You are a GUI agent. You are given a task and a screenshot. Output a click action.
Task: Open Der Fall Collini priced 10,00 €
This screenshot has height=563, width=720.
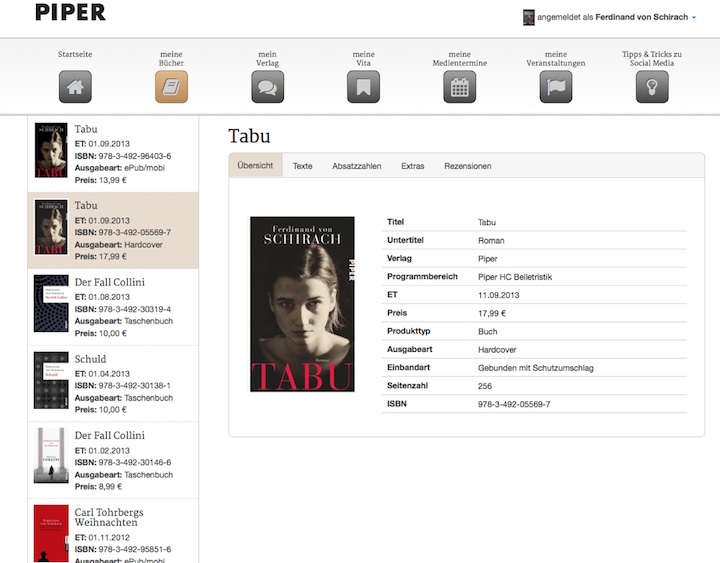[113, 308]
